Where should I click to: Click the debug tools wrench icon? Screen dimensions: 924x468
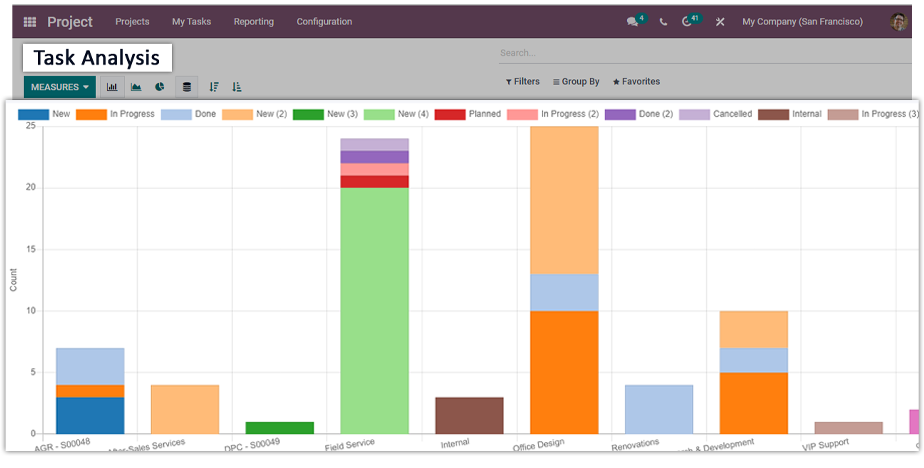pyautogui.click(x=720, y=22)
